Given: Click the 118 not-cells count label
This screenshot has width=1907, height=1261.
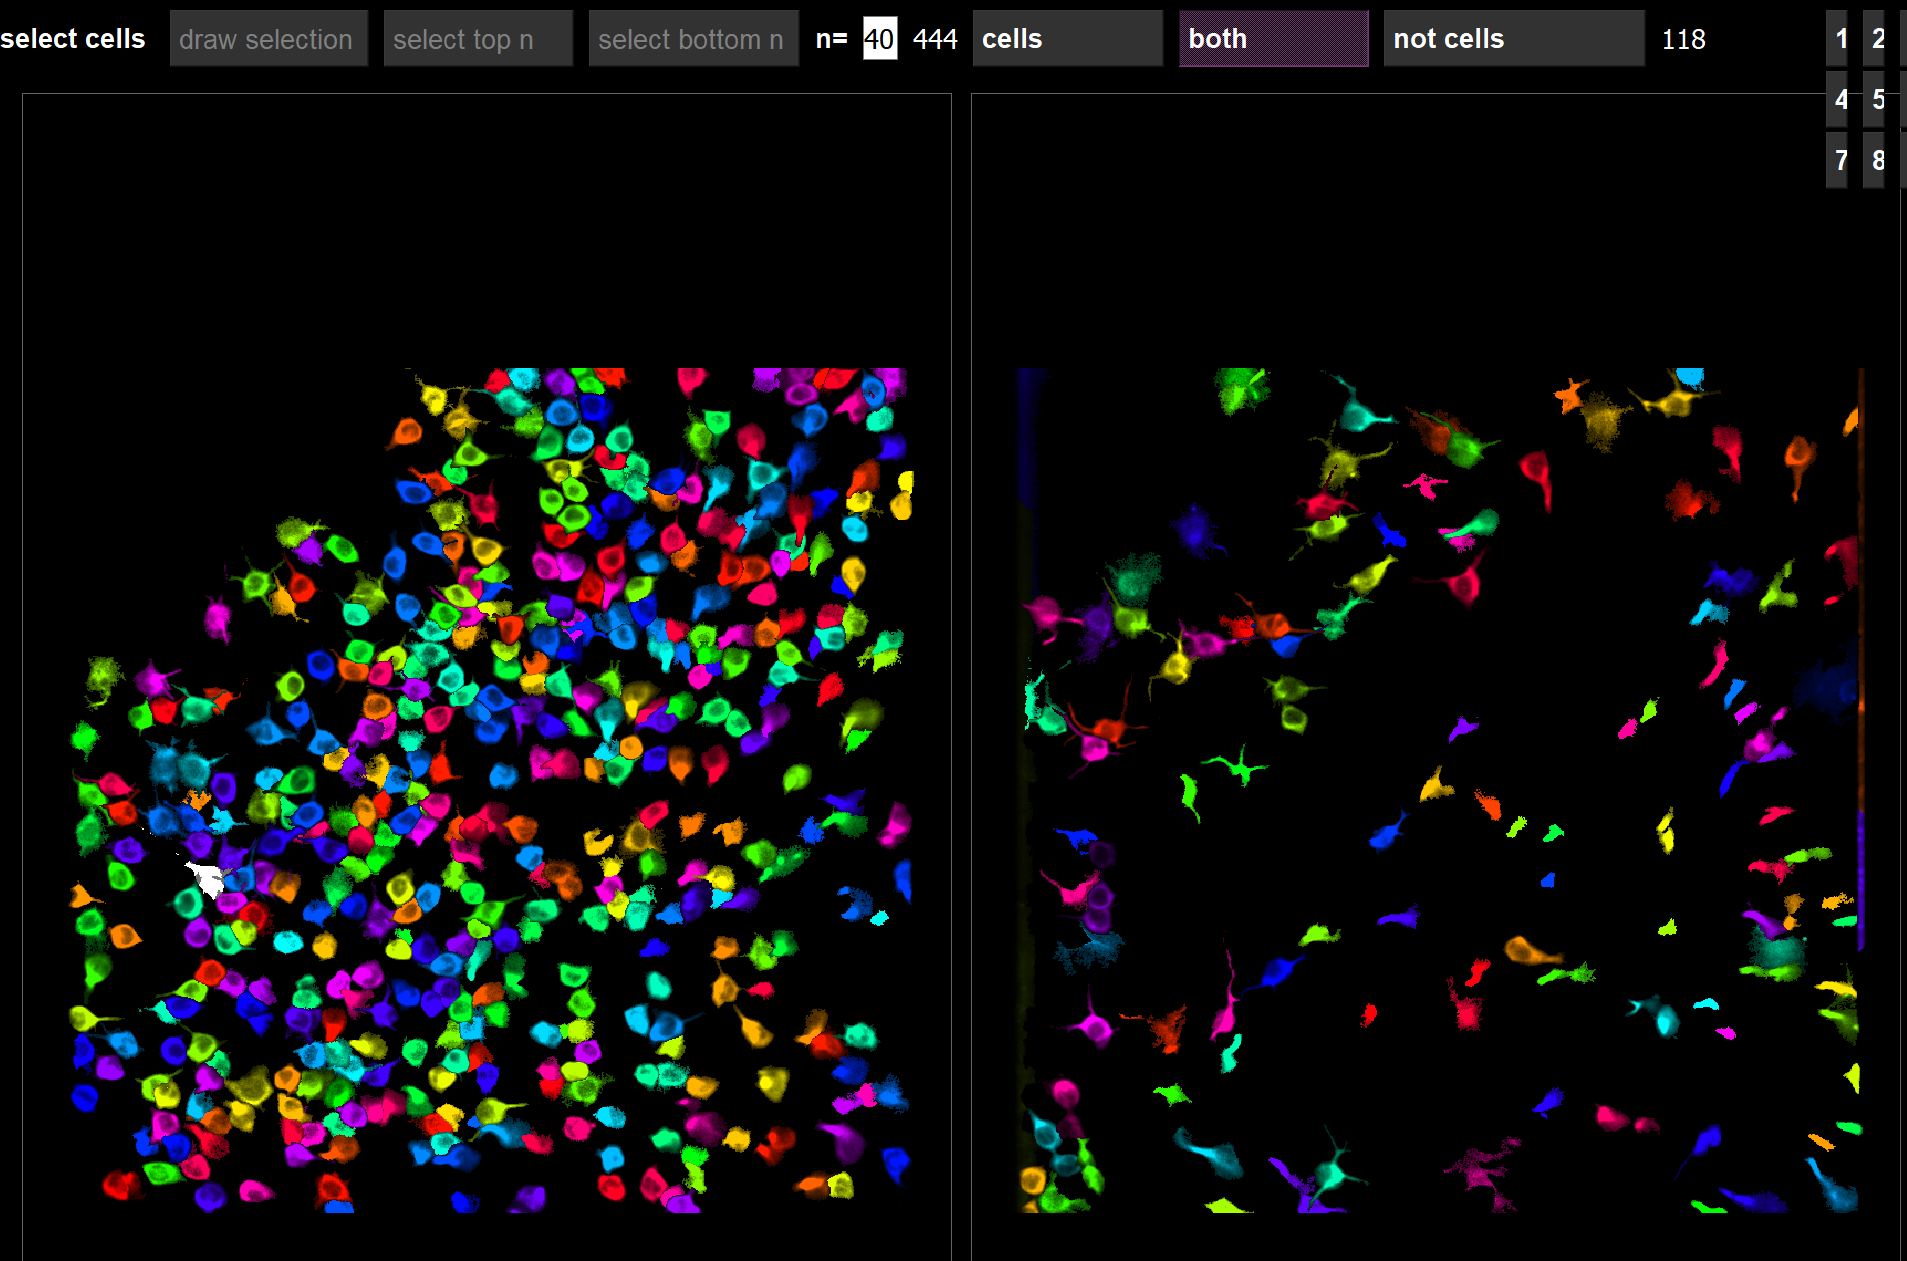Looking at the screenshot, I should (1684, 39).
